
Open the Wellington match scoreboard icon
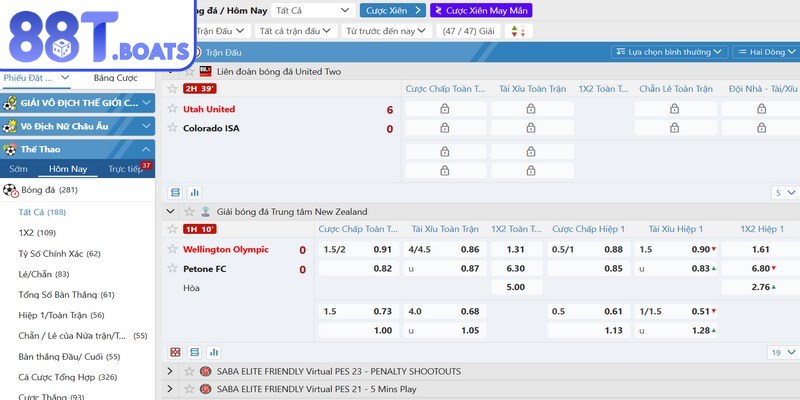tap(194, 352)
